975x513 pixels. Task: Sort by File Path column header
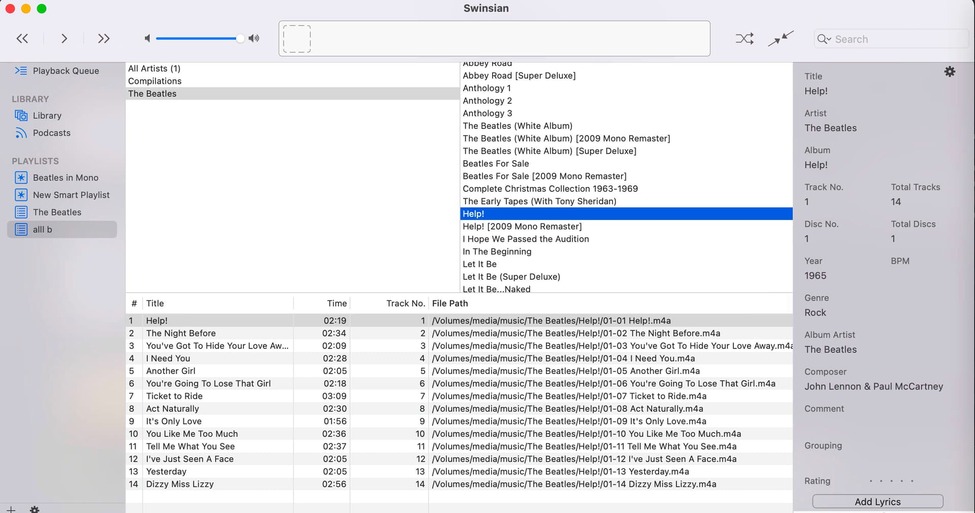click(611, 303)
